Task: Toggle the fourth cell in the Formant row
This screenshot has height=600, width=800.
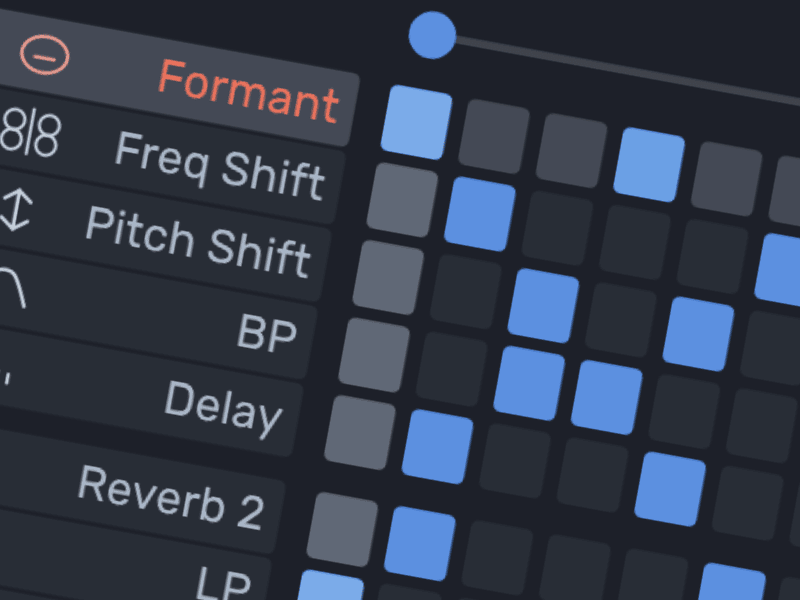Action: point(649,164)
